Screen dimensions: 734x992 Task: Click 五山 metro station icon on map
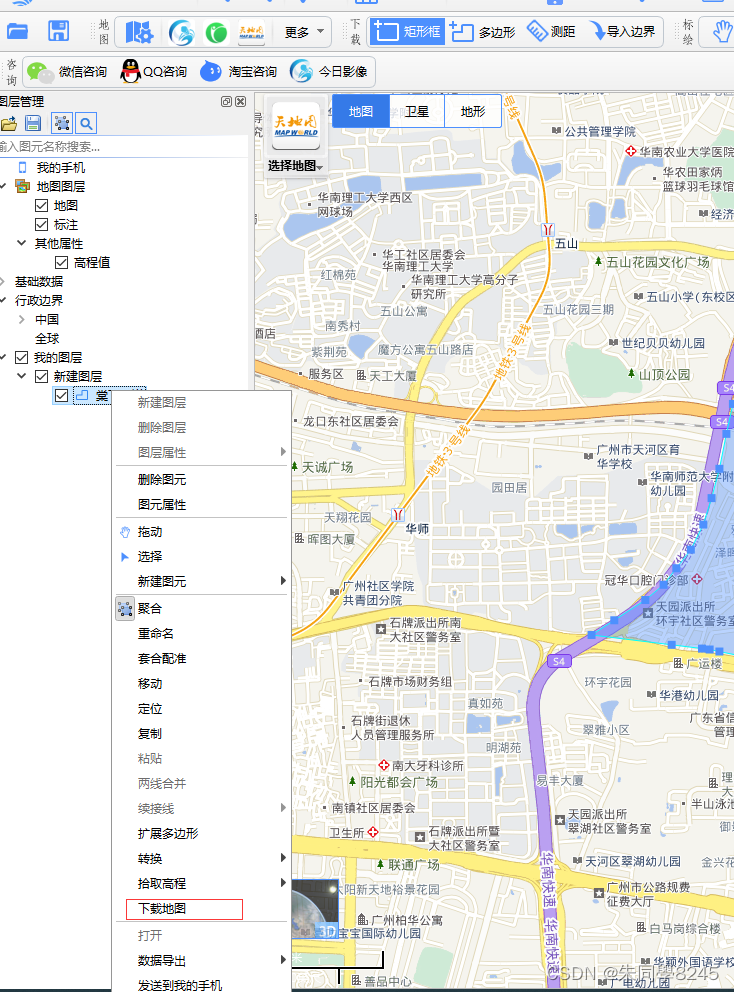[548, 230]
